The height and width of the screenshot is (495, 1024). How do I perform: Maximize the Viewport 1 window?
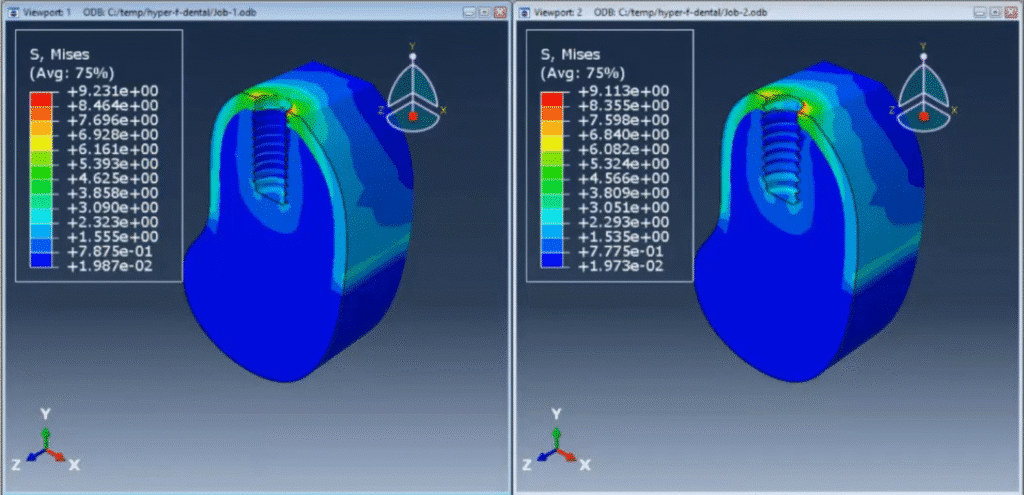(485, 12)
